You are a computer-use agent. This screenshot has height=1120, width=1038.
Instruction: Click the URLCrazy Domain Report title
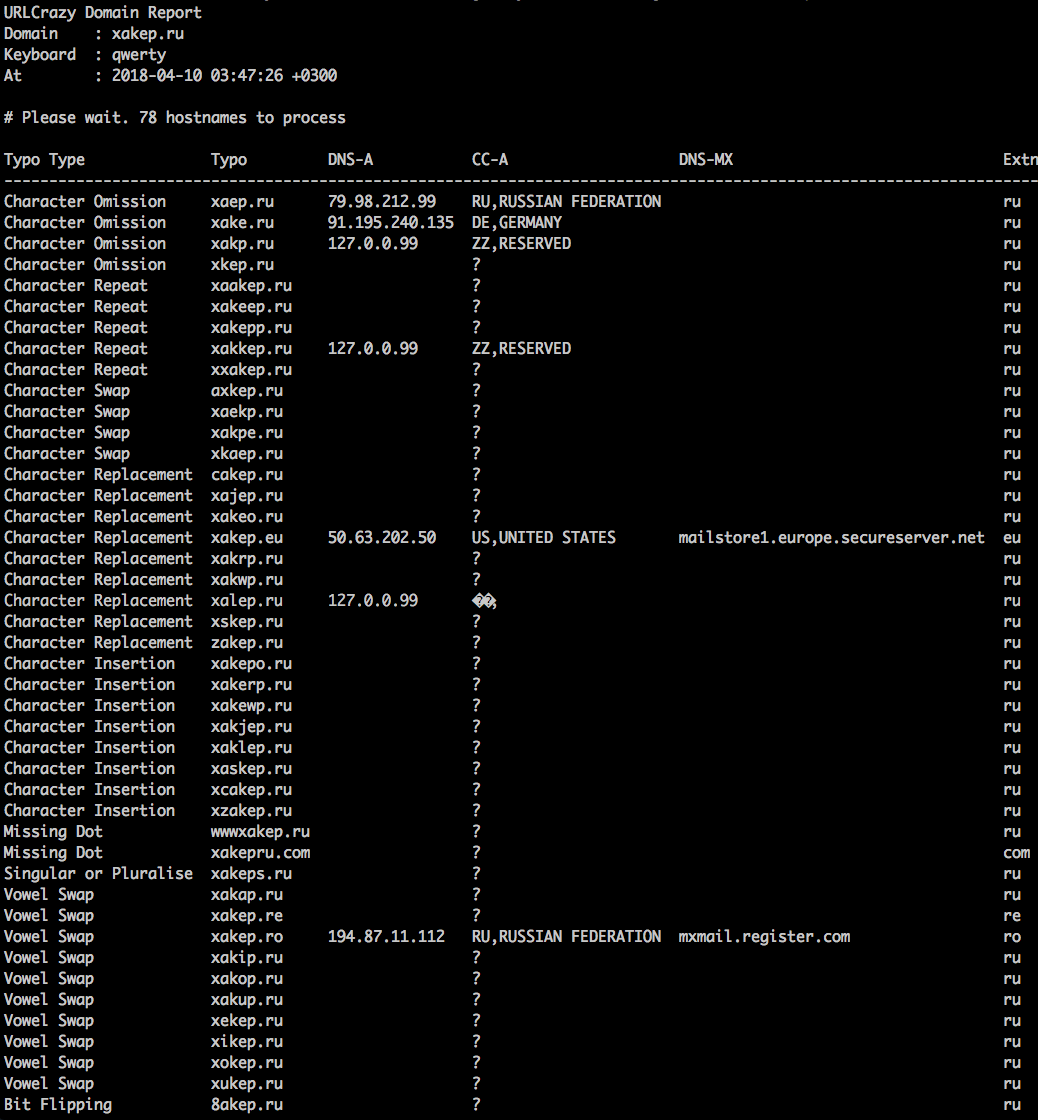tap(102, 12)
